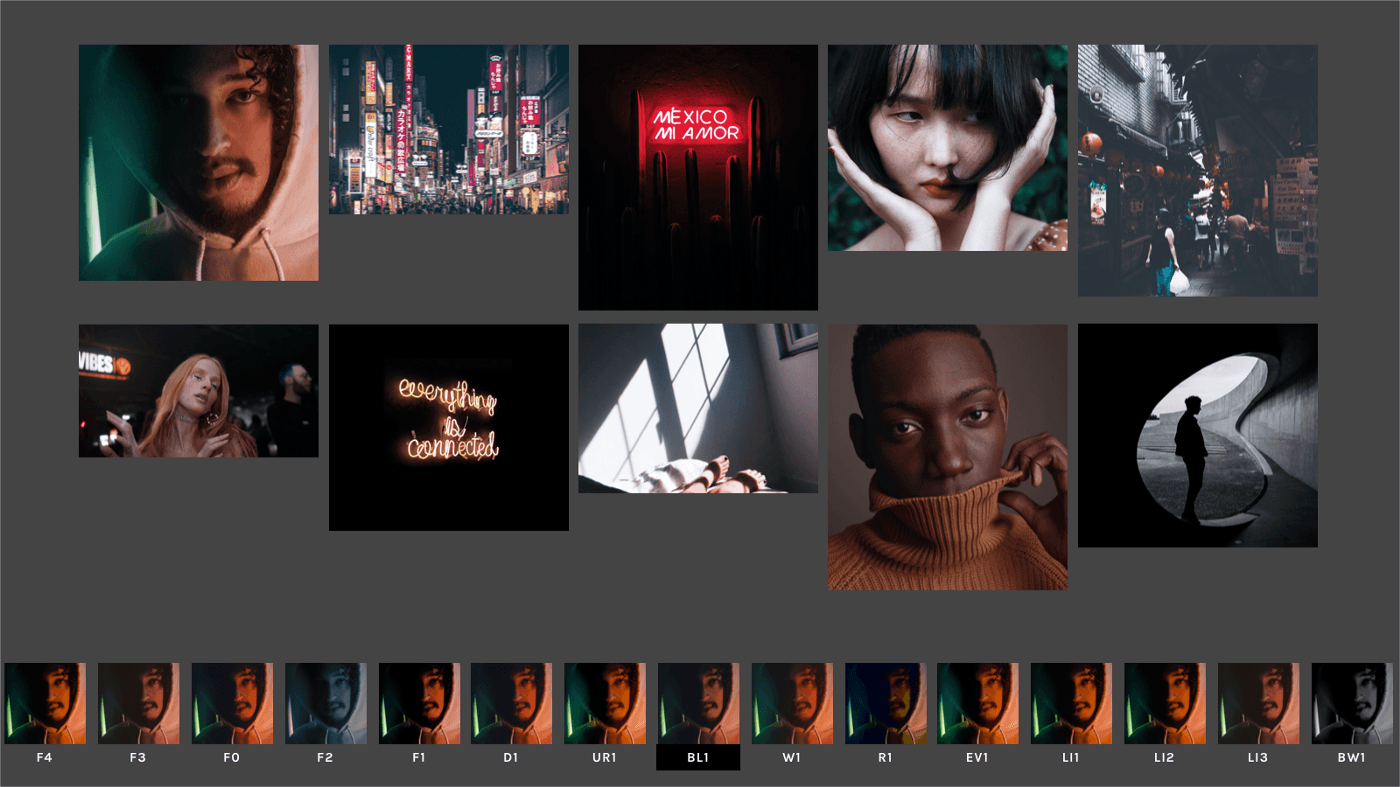Apply the F4 filter preset
This screenshot has width=1400, height=787.
click(x=45, y=703)
